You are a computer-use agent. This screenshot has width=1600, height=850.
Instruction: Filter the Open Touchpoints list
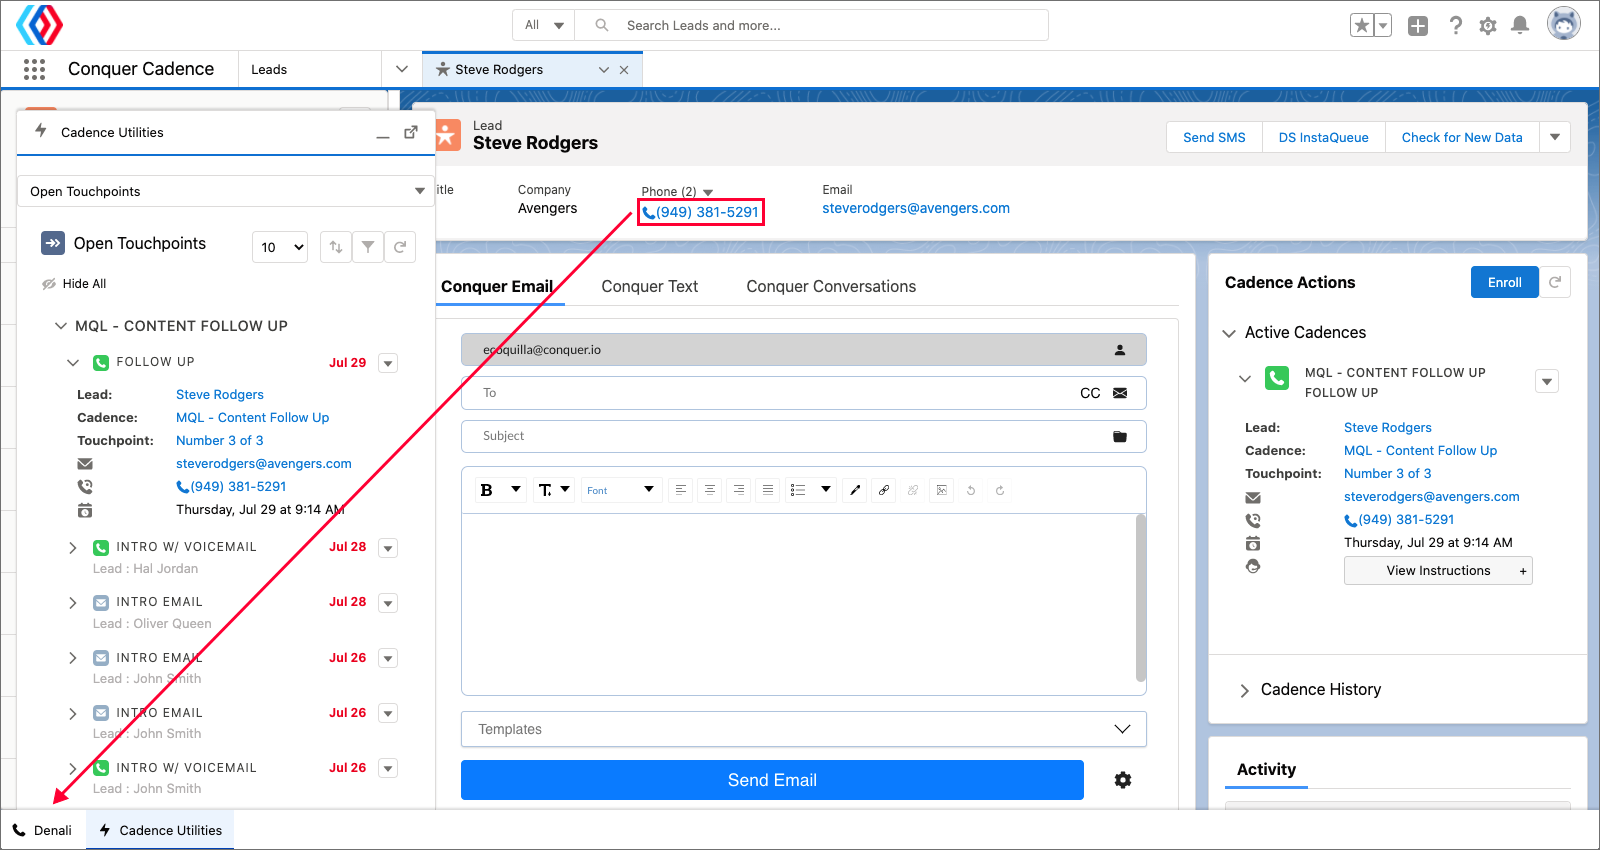[x=368, y=247]
